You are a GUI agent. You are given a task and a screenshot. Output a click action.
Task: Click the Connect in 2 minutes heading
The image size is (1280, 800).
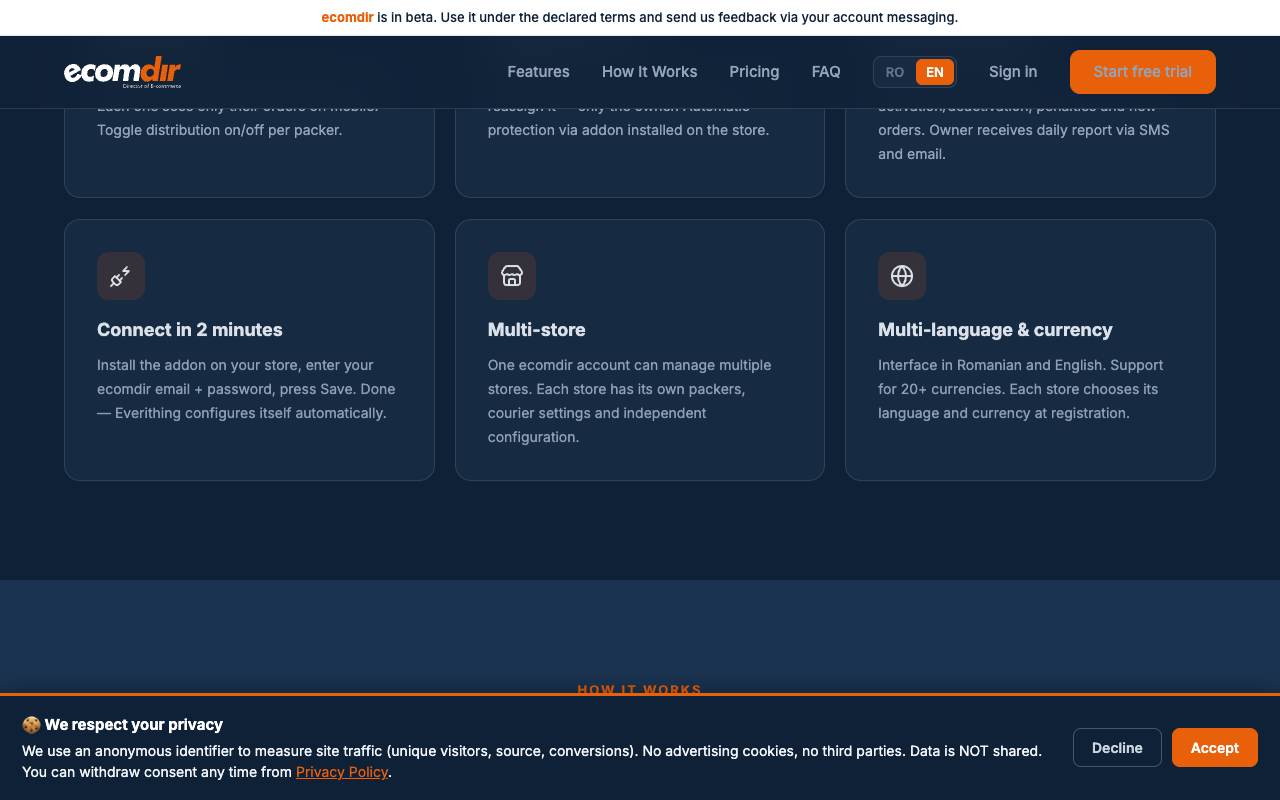190,330
